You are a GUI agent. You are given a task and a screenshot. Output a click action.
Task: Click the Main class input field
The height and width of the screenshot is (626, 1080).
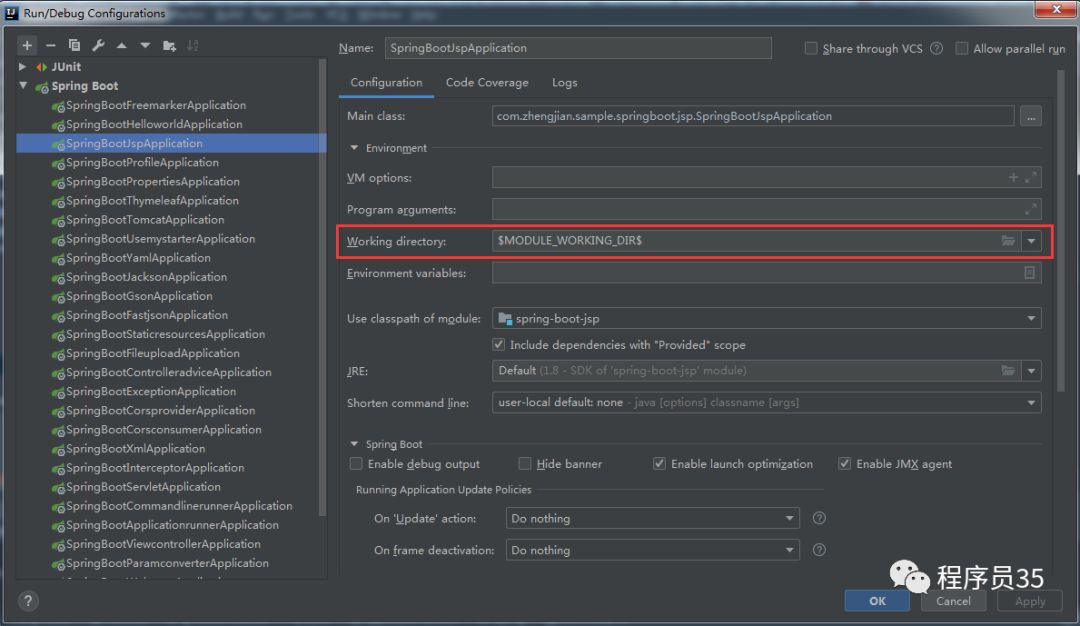click(753, 116)
